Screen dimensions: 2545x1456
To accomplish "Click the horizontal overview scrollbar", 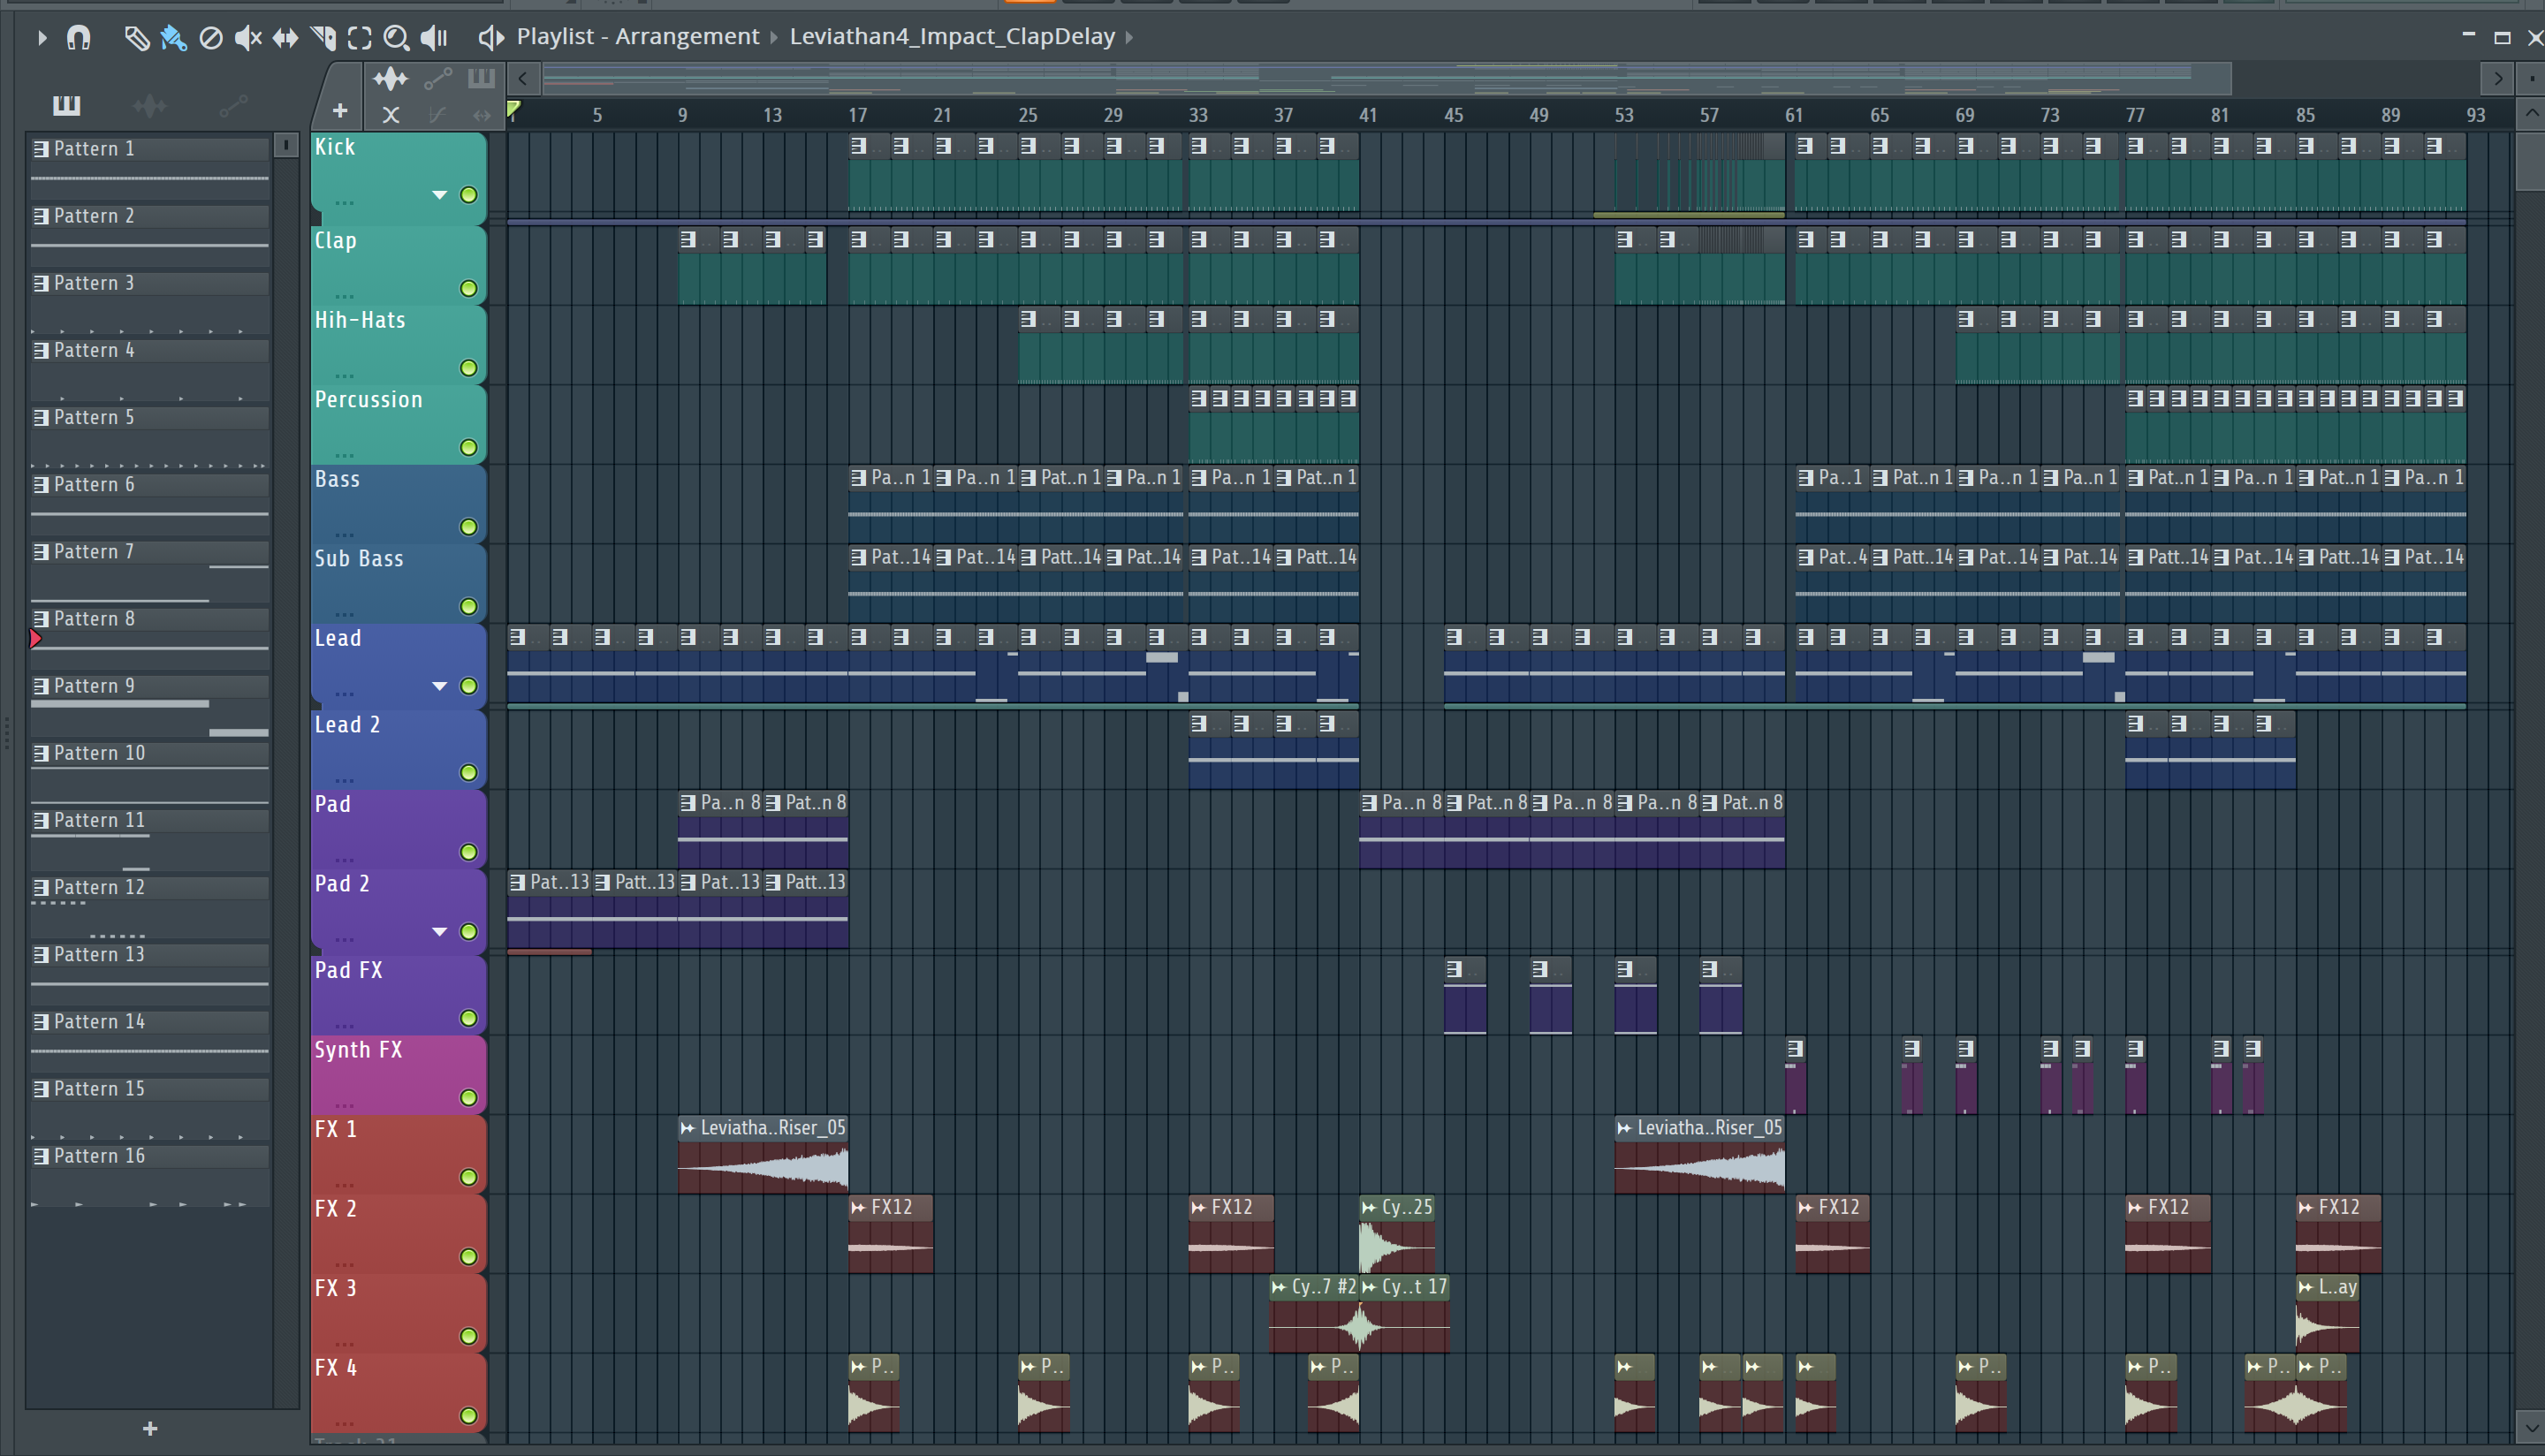I will point(1386,78).
